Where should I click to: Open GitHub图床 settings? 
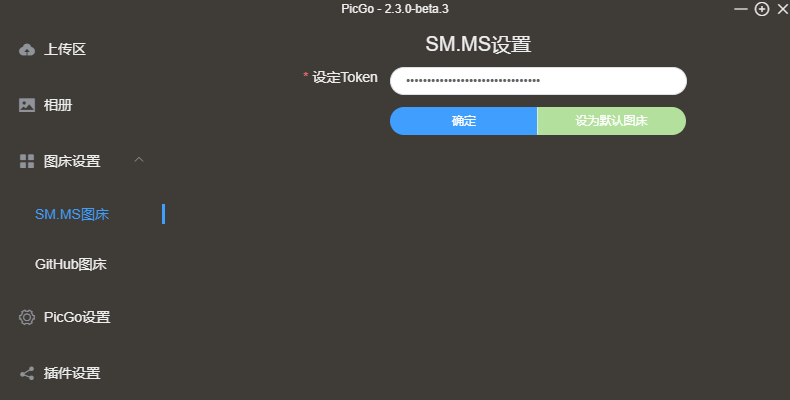click(x=71, y=264)
